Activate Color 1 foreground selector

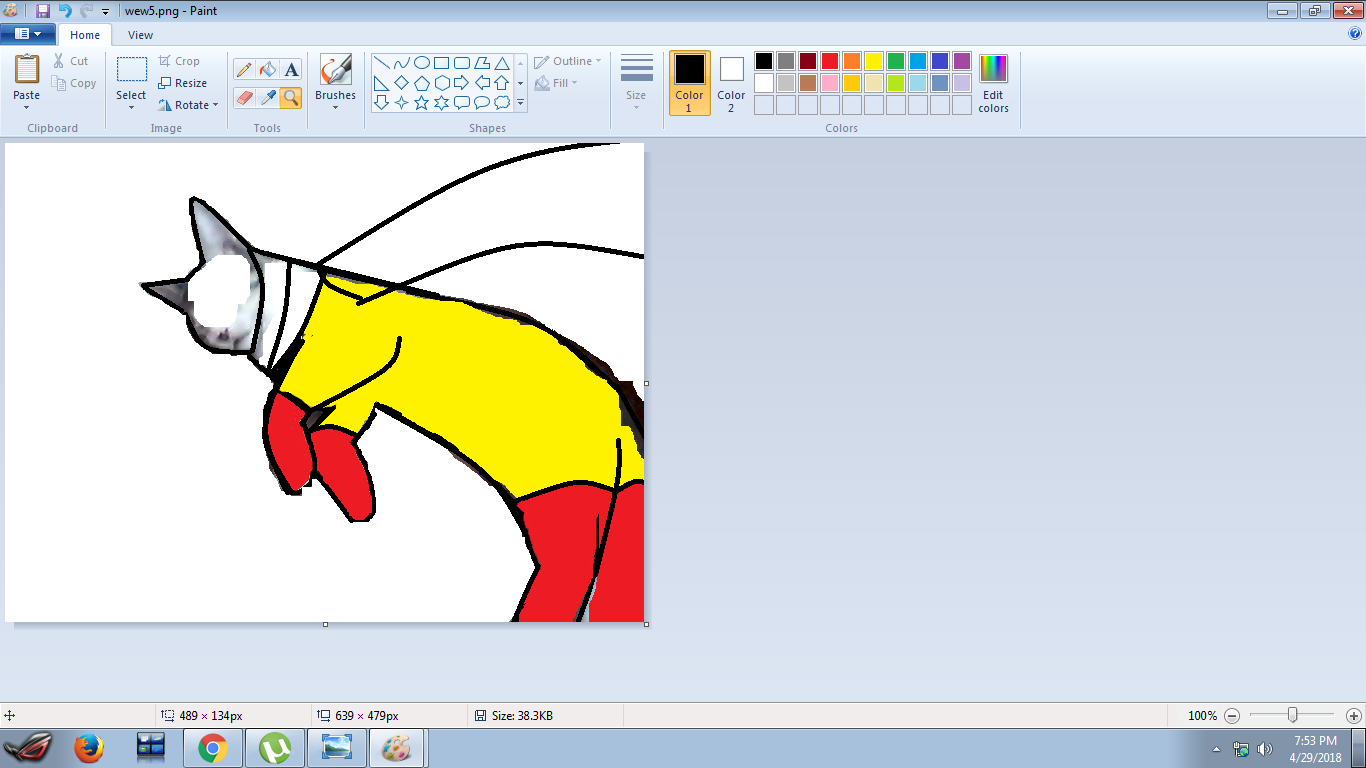coord(689,83)
